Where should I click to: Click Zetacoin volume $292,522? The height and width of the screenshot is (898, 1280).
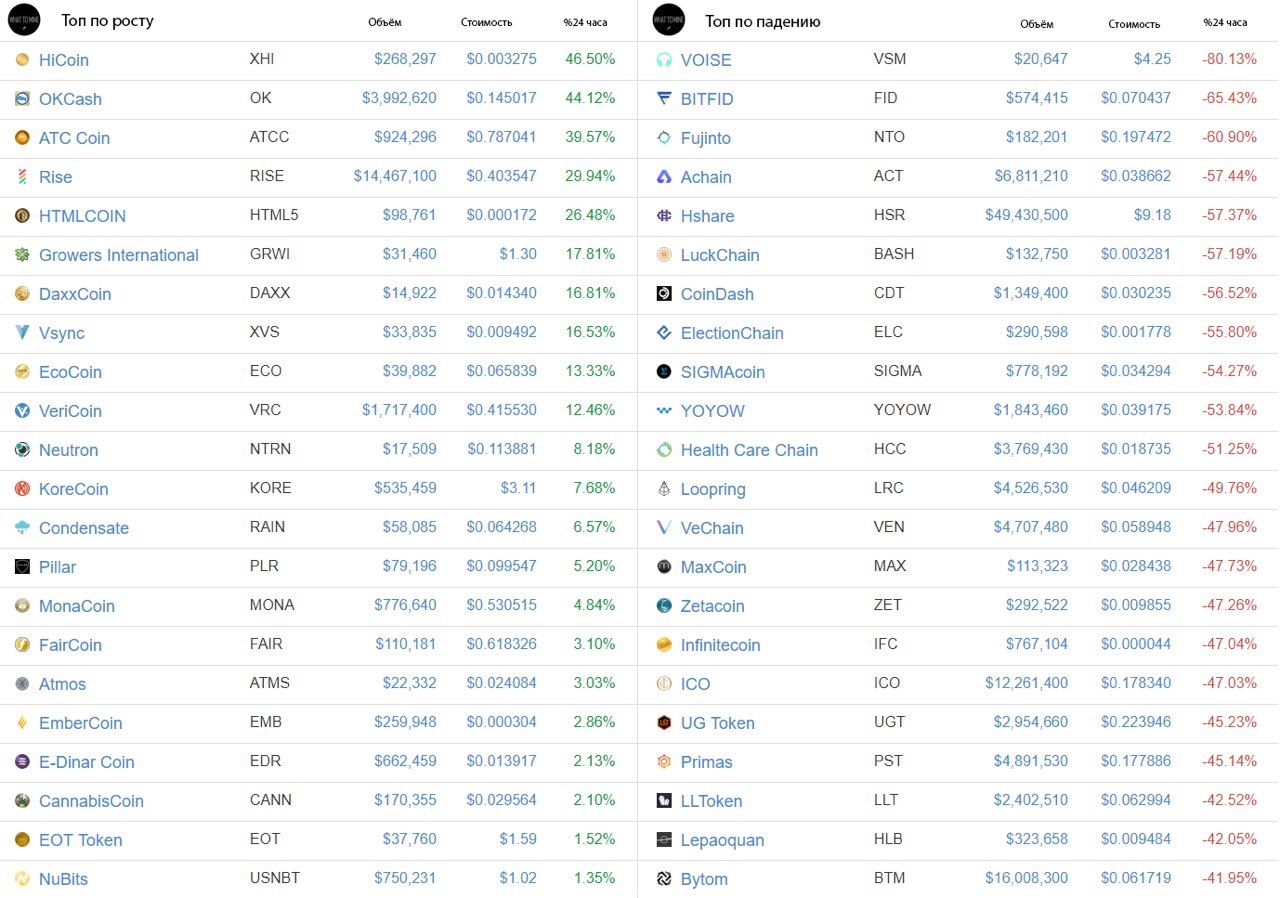tap(1037, 605)
